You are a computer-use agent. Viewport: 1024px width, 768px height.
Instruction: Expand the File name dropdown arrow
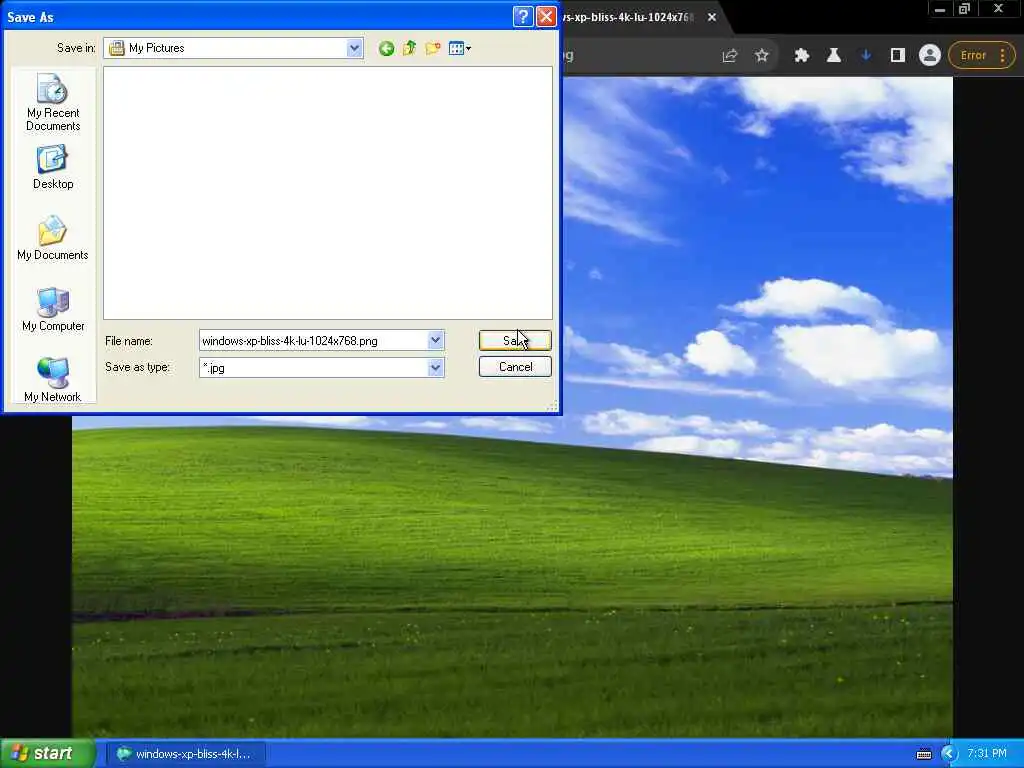tap(436, 340)
